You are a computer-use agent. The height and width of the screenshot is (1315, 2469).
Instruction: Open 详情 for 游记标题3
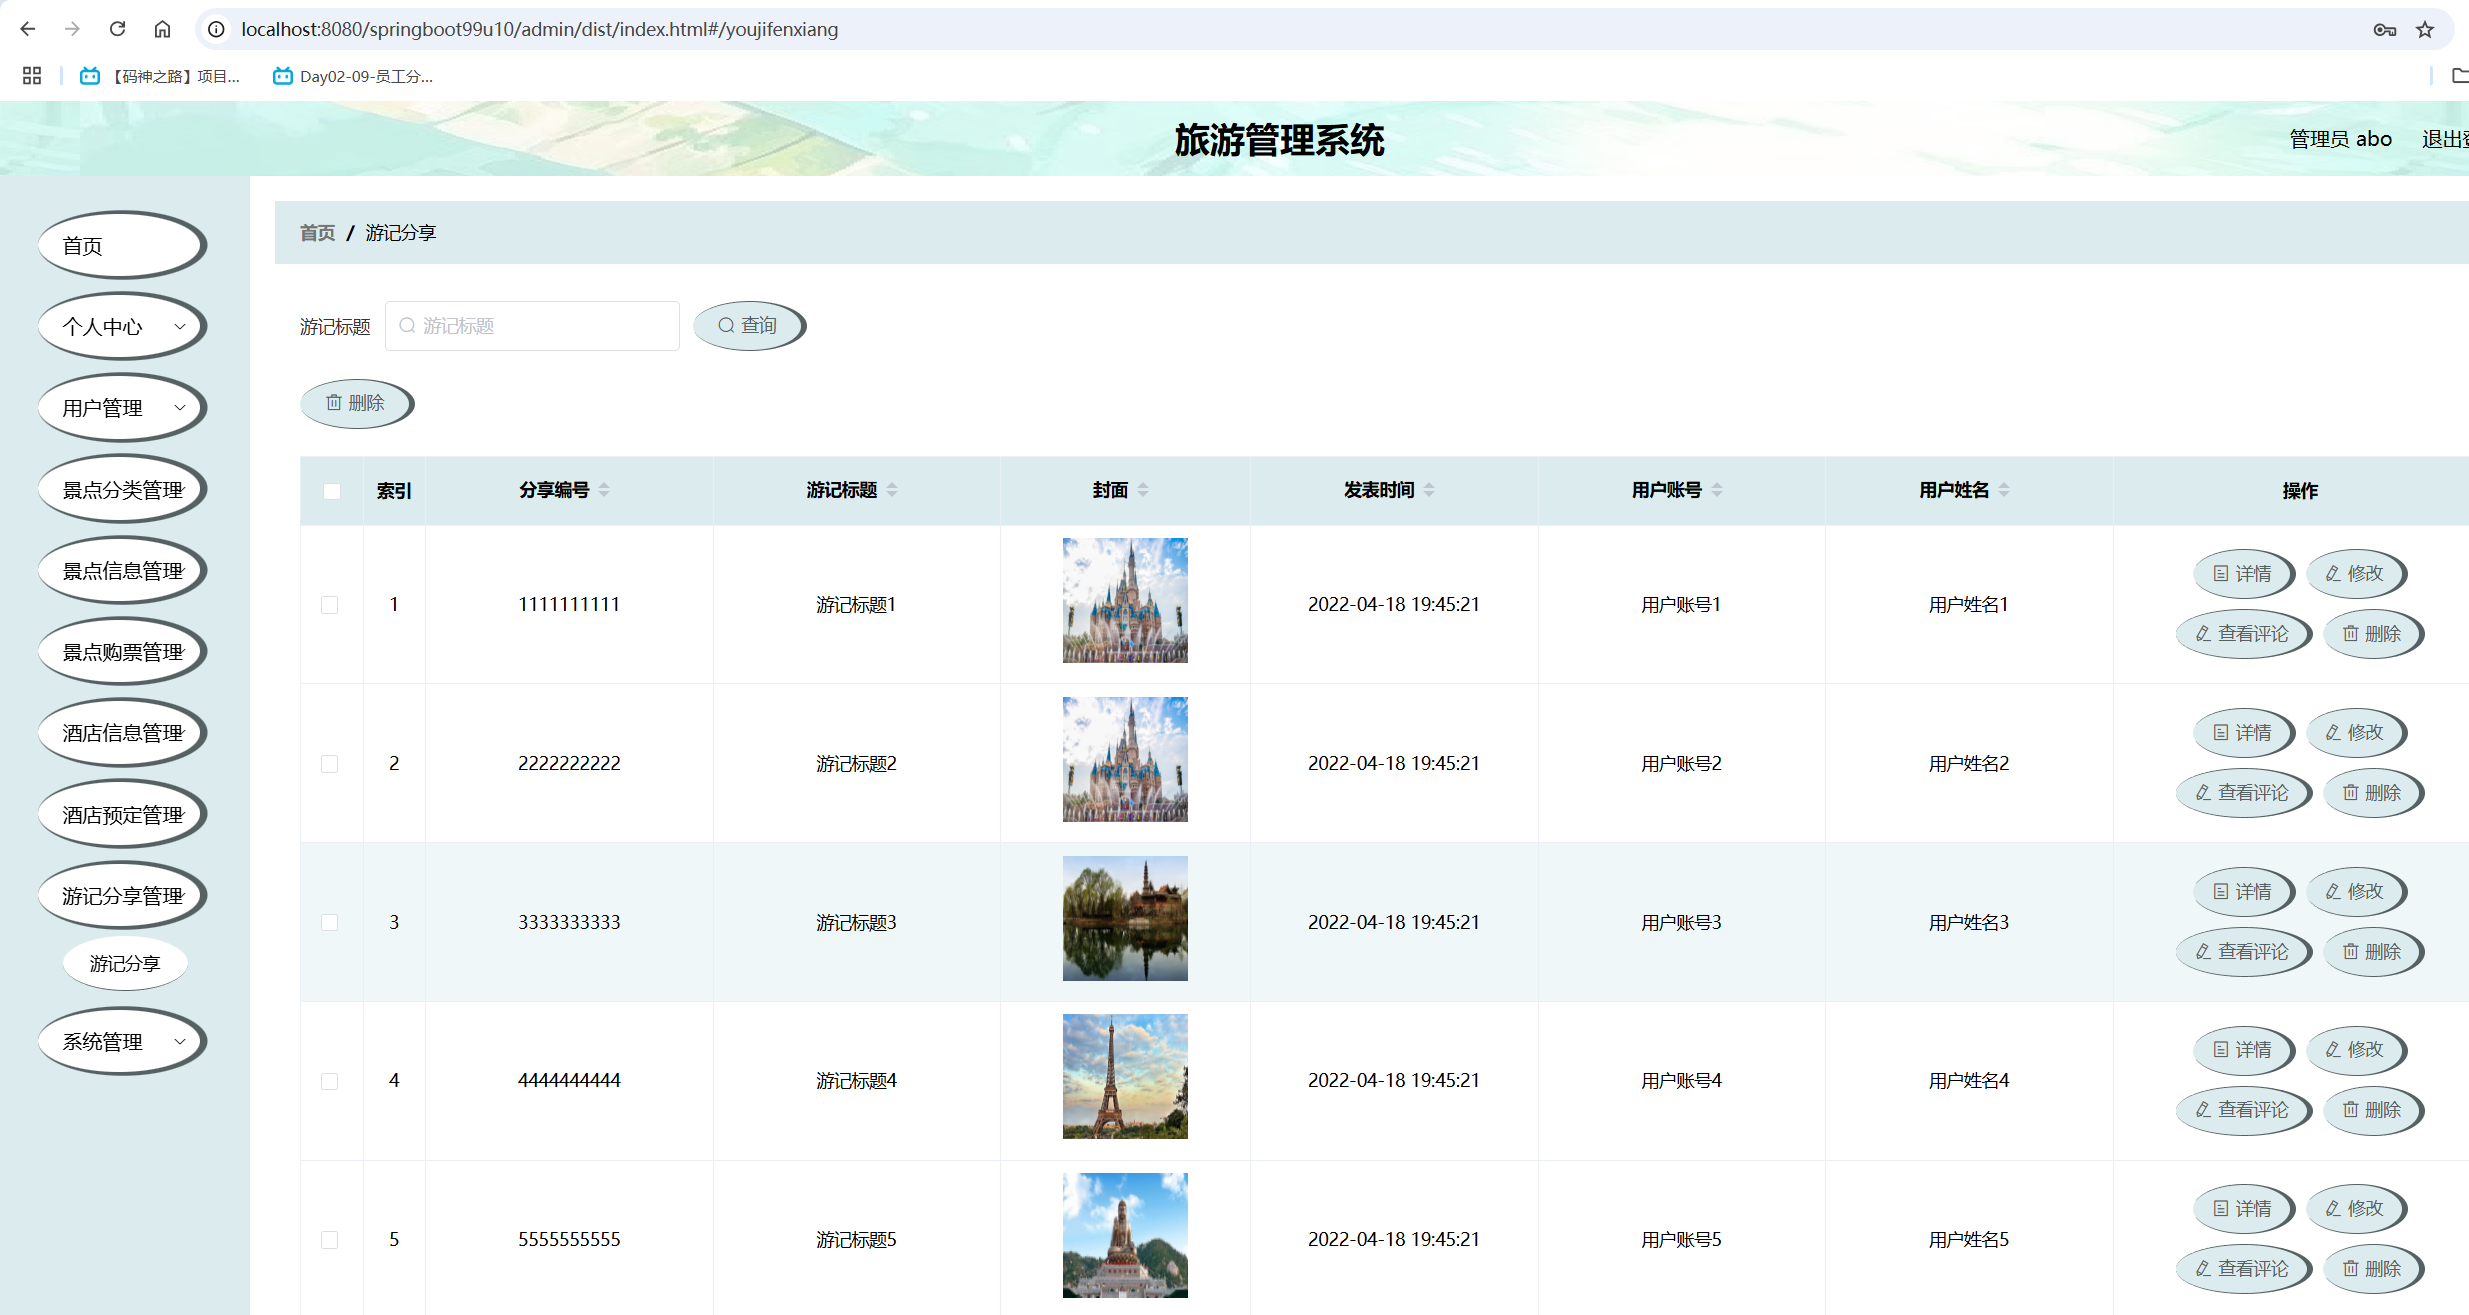[2243, 892]
